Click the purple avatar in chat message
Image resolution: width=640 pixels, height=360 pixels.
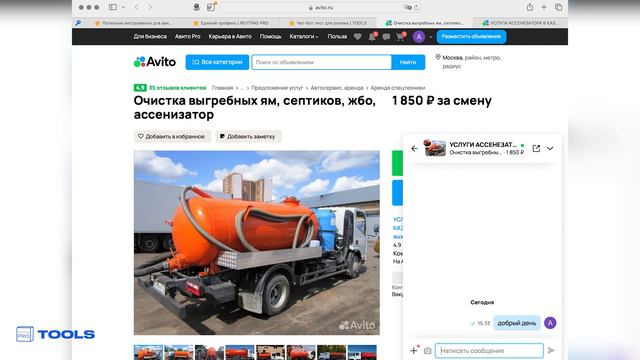tap(550, 323)
